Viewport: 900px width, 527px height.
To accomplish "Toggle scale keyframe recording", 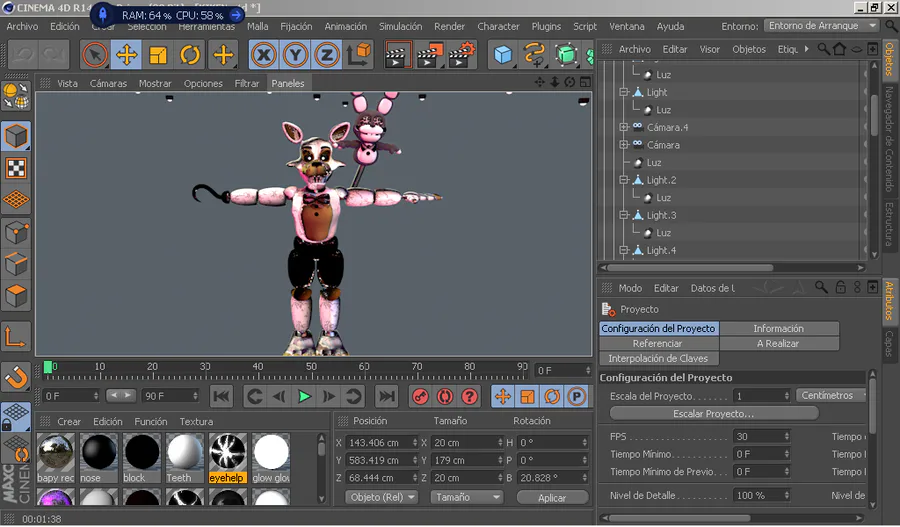I will (527, 396).
